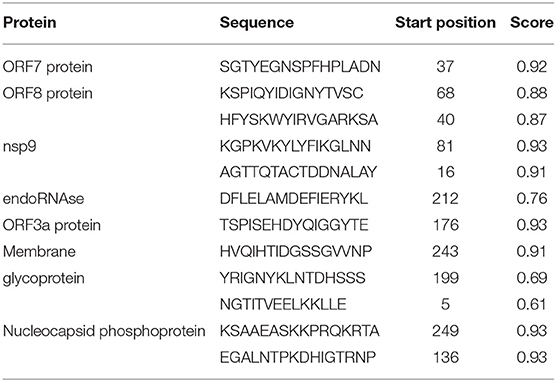Click score 0.69 for YRIGNYKLNTDHSSS
The width and height of the screenshot is (556, 382).
532,278
